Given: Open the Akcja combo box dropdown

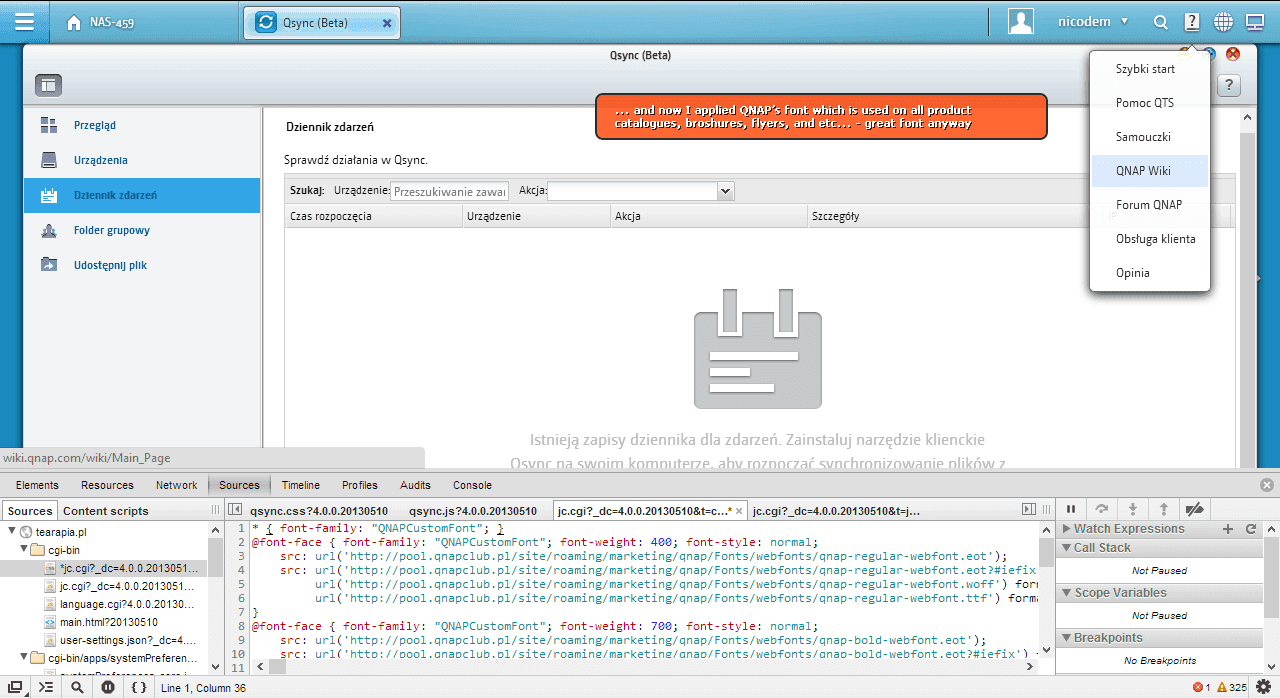Looking at the screenshot, I should tap(726, 191).
